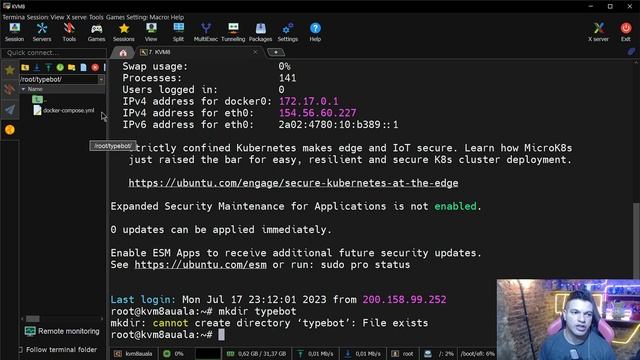Open the sidebar Macros paper plane icon
Image resolution: width=640 pixels, height=360 pixels.
(x=10, y=109)
